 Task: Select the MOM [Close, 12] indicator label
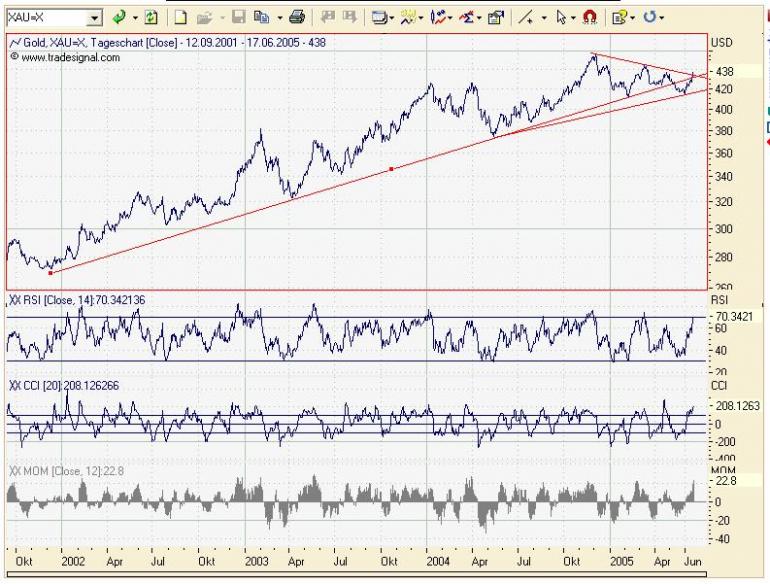coord(67,472)
